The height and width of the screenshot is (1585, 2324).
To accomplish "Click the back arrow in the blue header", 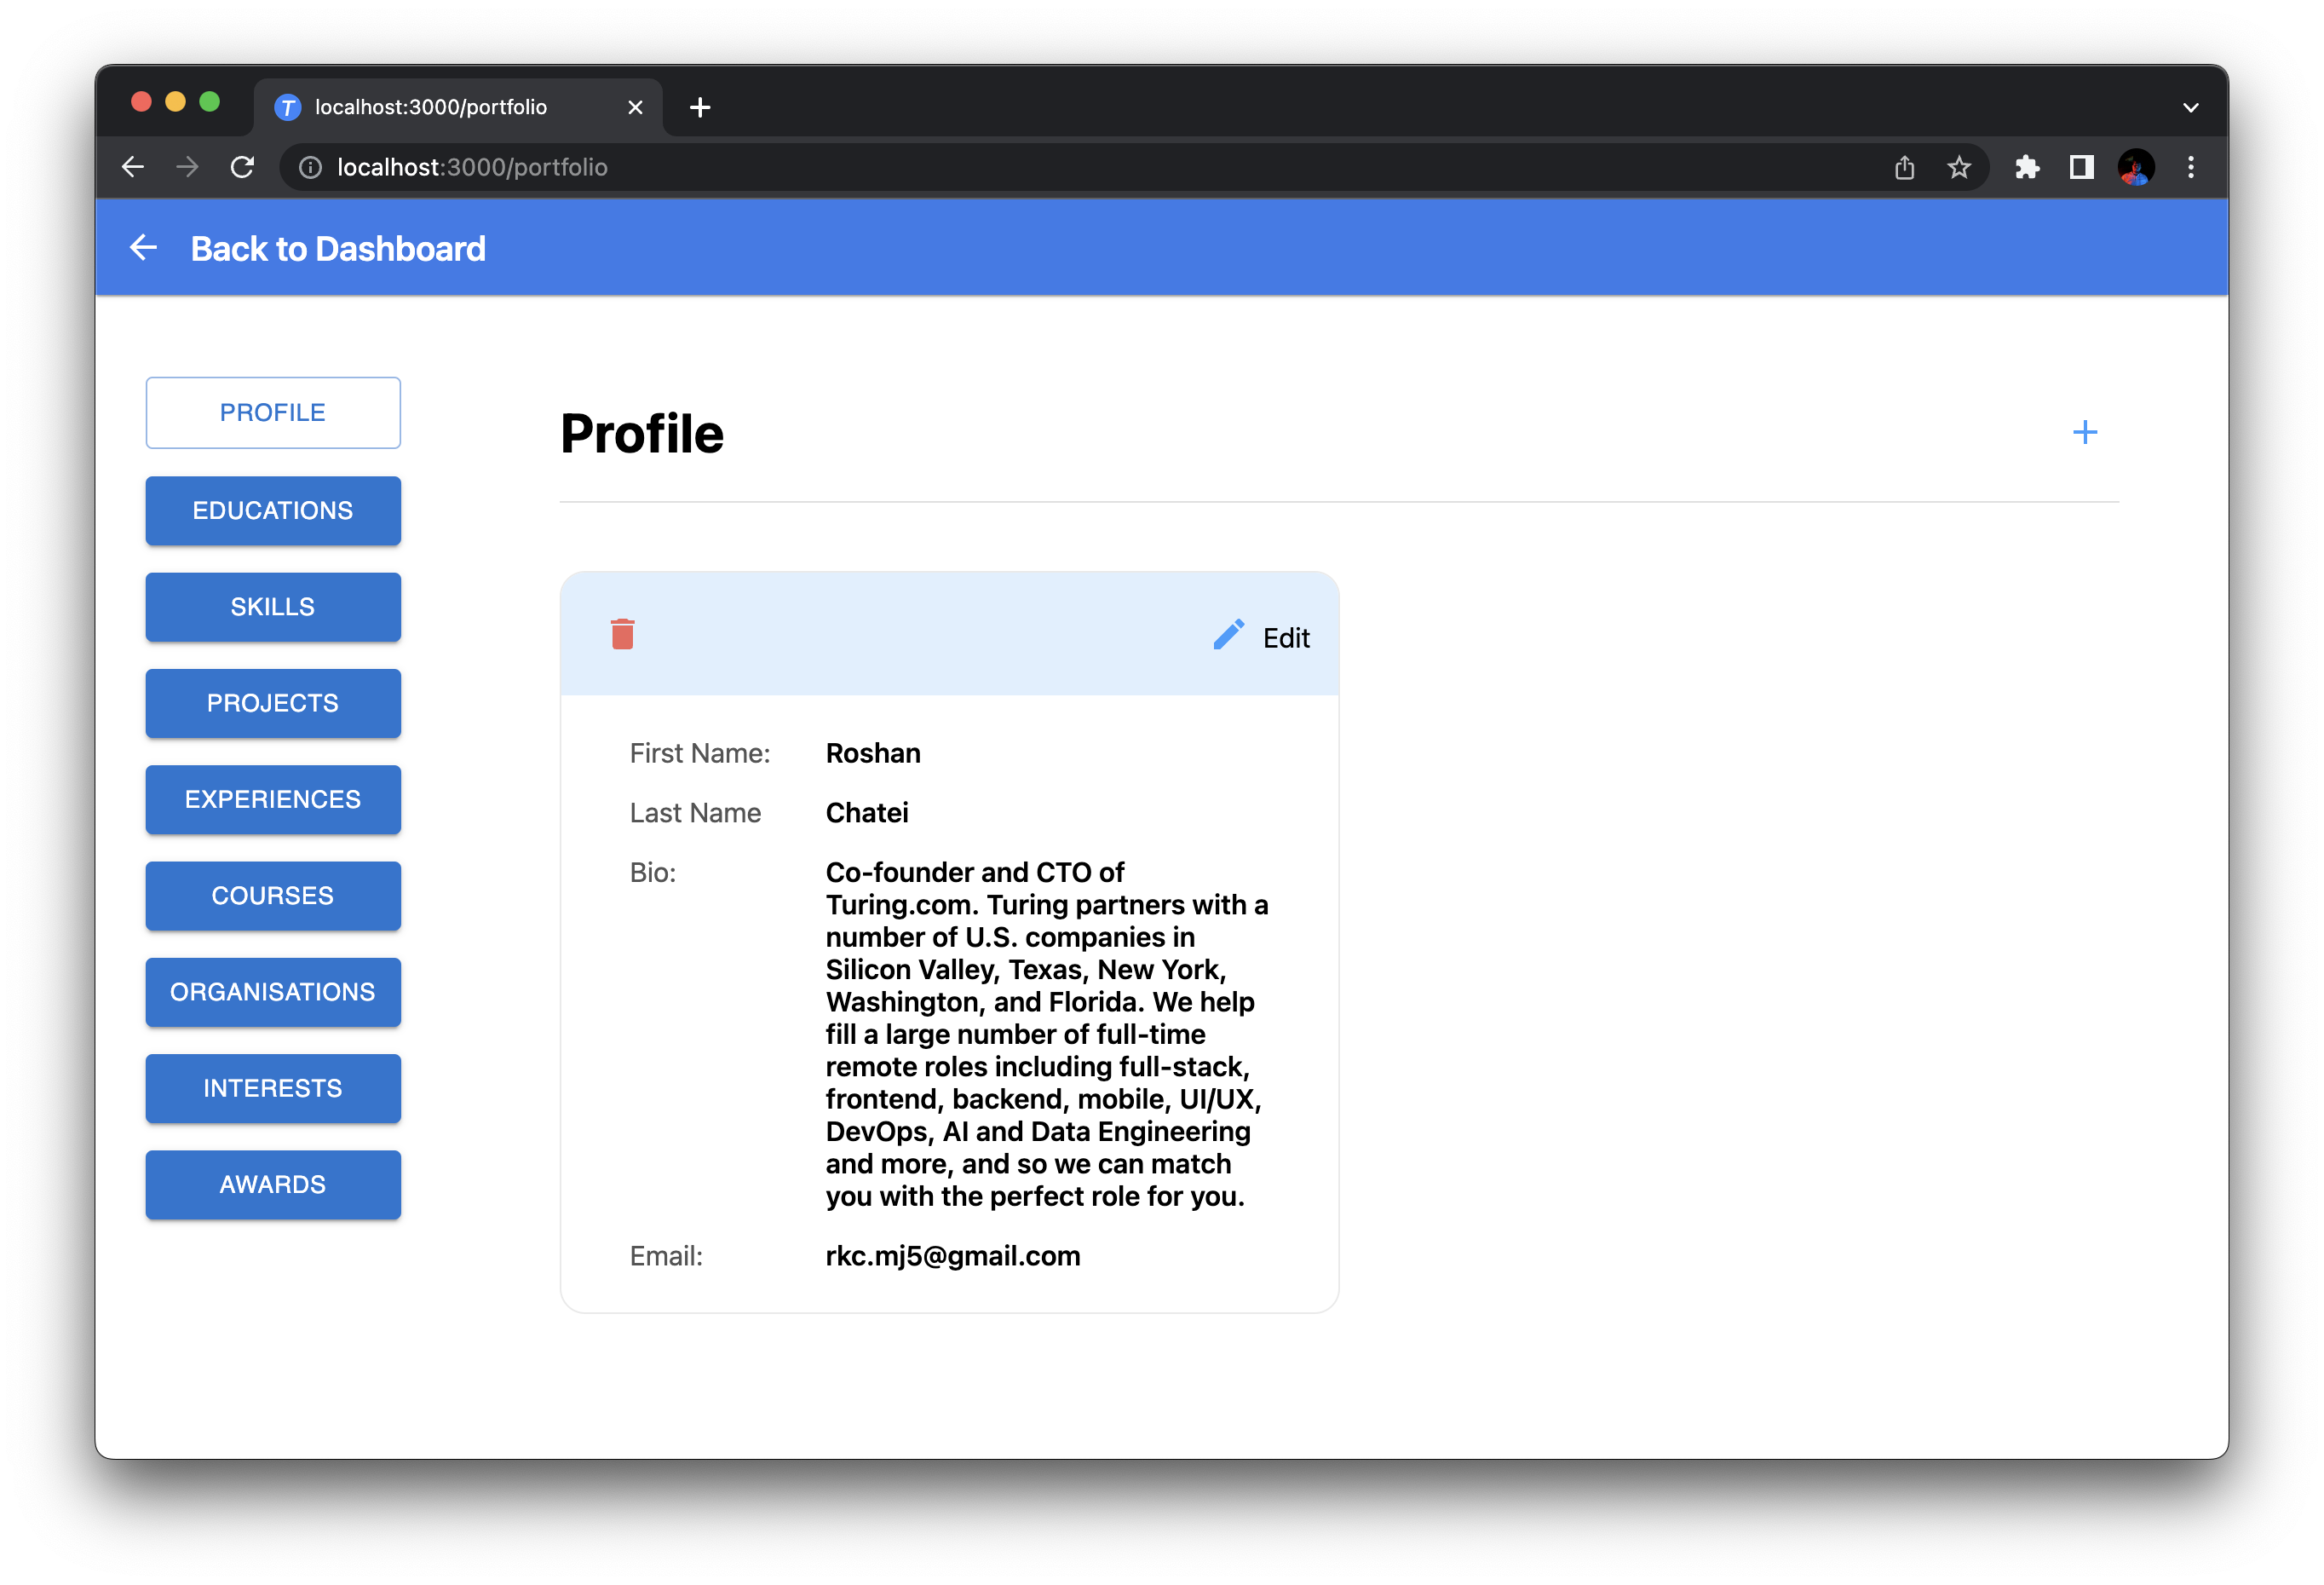I will [x=144, y=248].
